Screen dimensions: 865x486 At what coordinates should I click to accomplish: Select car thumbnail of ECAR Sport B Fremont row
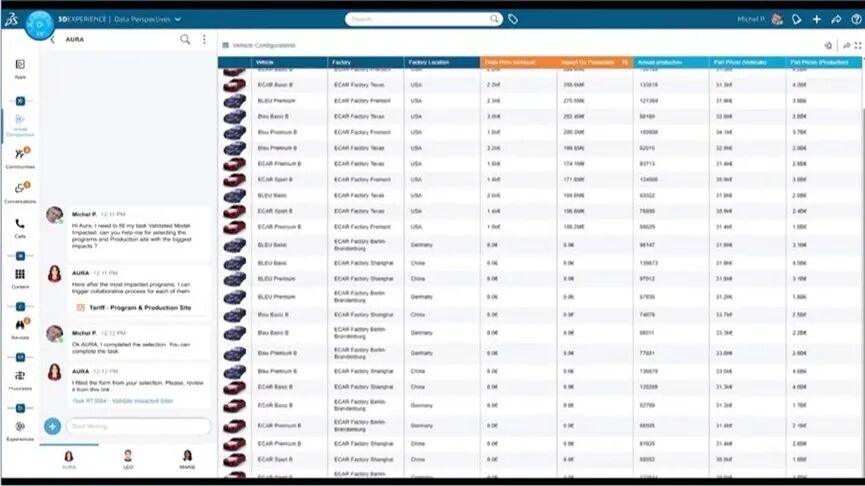pos(234,180)
